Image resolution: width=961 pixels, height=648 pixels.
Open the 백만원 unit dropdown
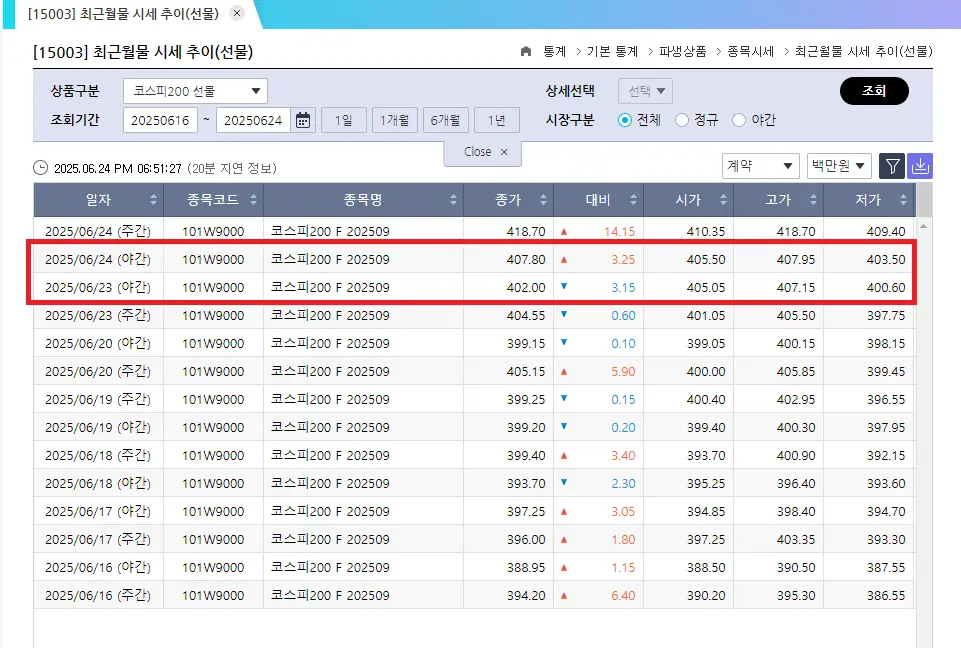[x=839, y=166]
